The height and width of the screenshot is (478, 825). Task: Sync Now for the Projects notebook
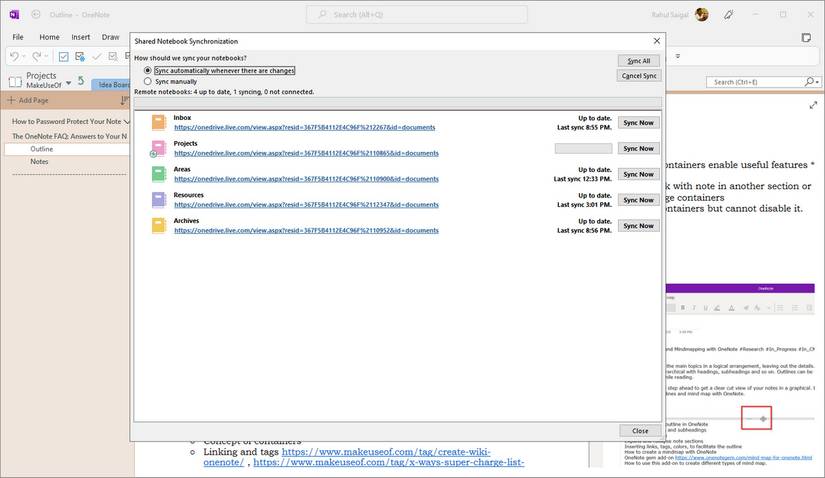coord(638,148)
